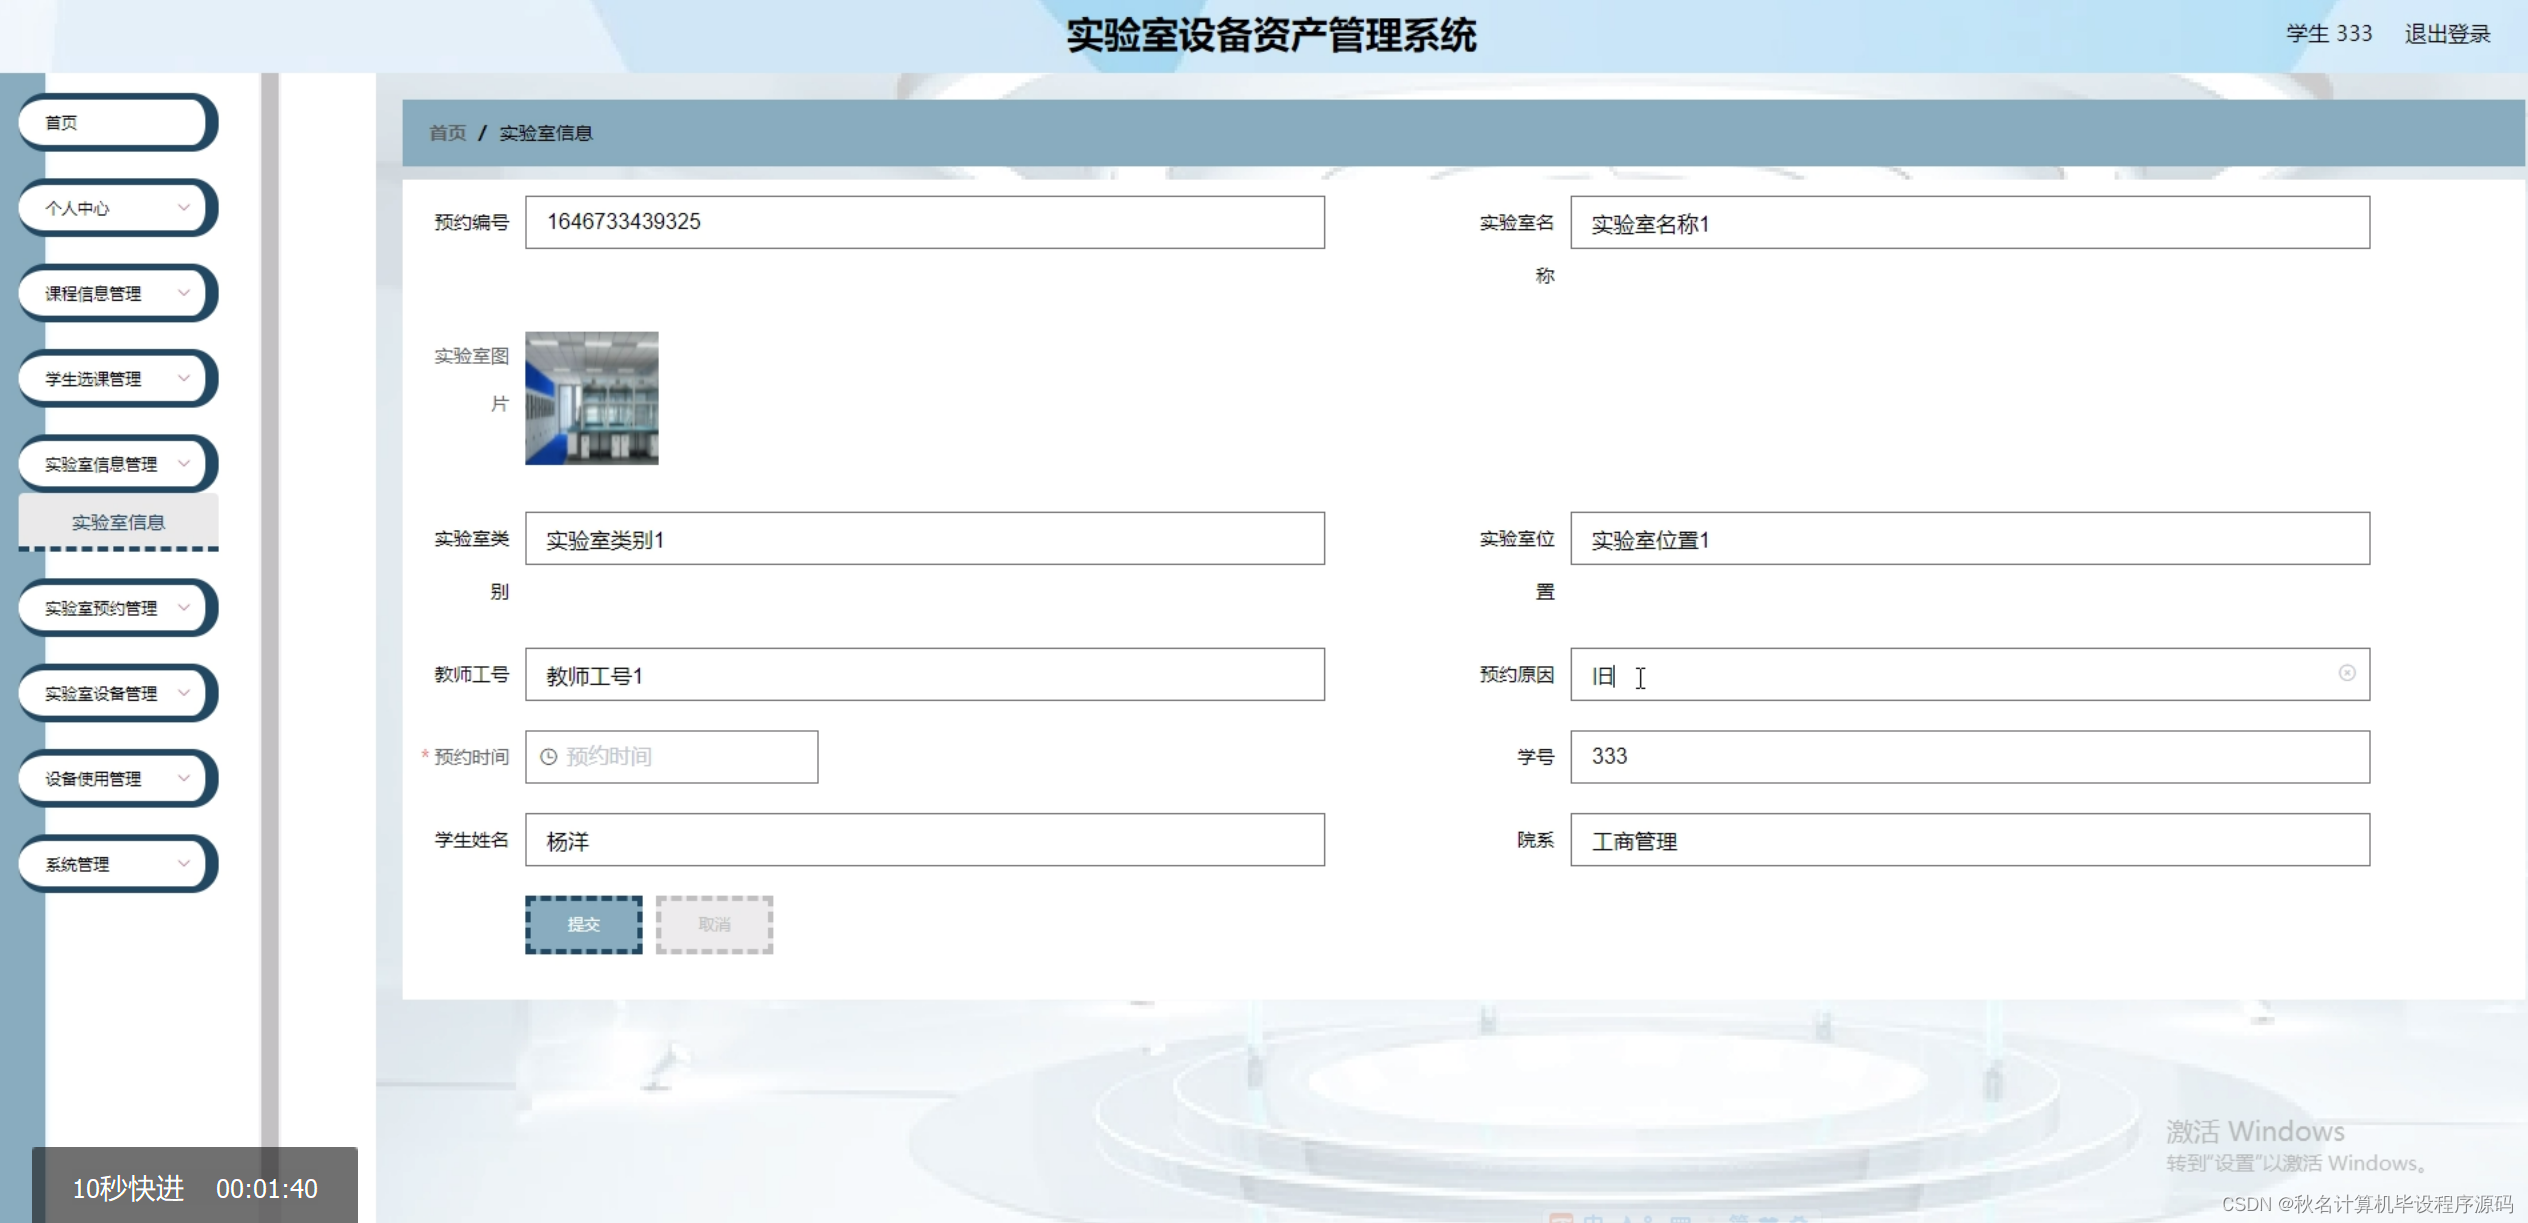
Task: Click the 提交 submit button
Action: (x=583, y=924)
